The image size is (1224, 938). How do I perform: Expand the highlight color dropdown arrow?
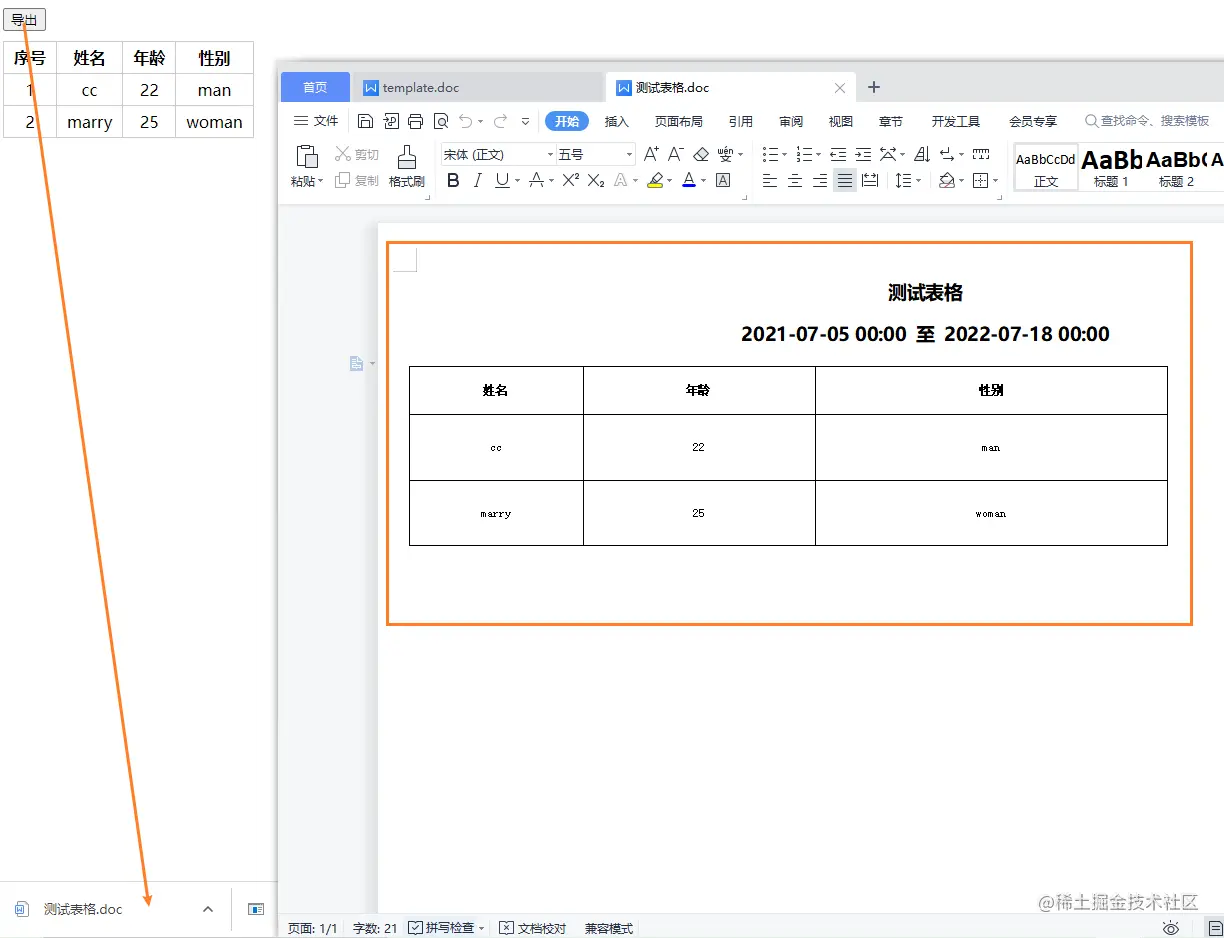tap(670, 181)
